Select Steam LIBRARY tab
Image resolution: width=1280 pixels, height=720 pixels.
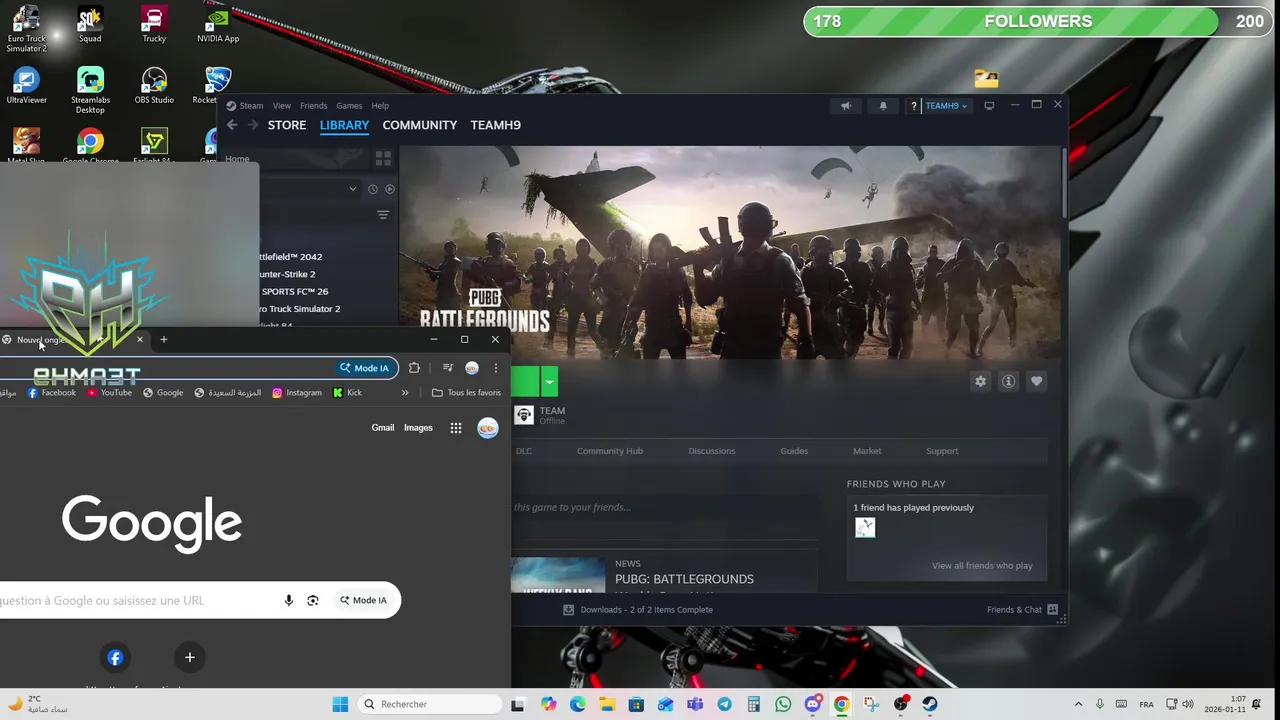(x=344, y=125)
